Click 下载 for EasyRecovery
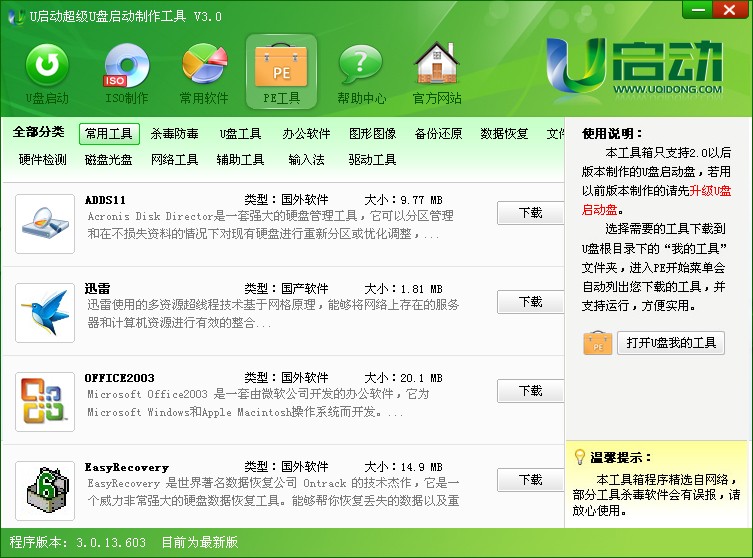753x558 pixels. click(530, 480)
